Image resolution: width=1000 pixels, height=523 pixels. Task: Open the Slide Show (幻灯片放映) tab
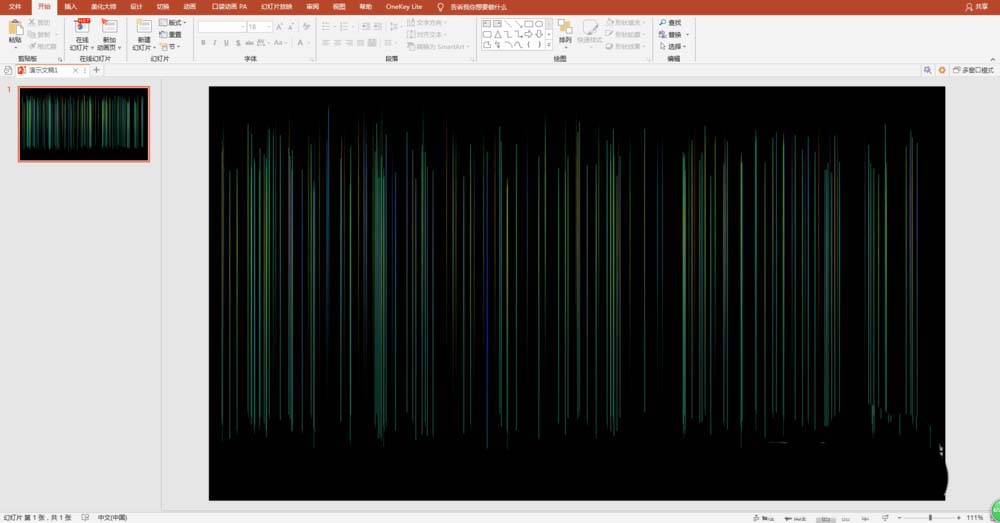pos(277,6)
